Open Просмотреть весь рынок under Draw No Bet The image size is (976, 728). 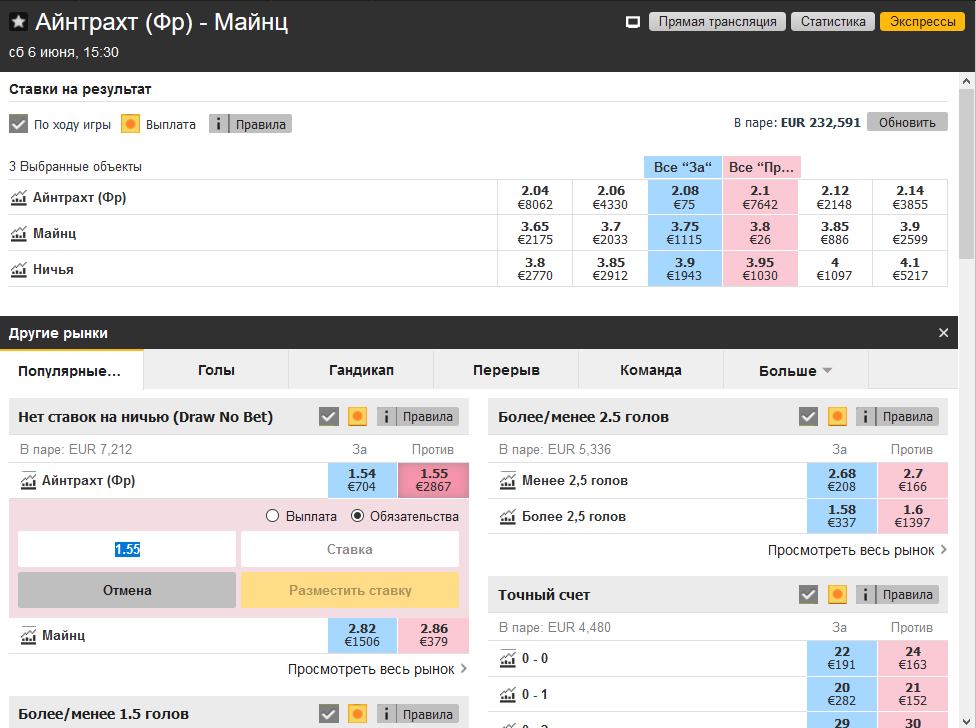(x=377, y=670)
